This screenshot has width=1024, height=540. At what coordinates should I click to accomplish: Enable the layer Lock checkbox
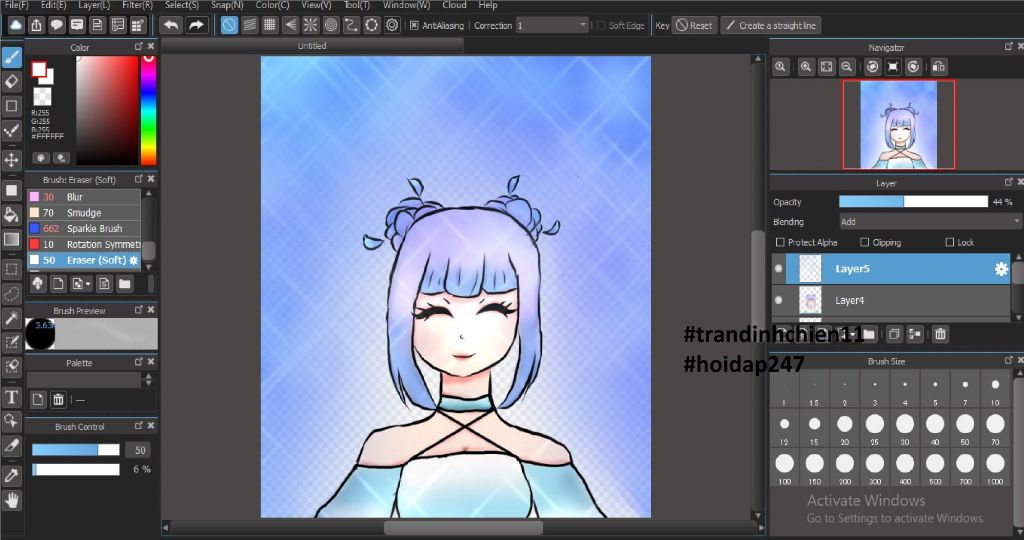[x=950, y=242]
